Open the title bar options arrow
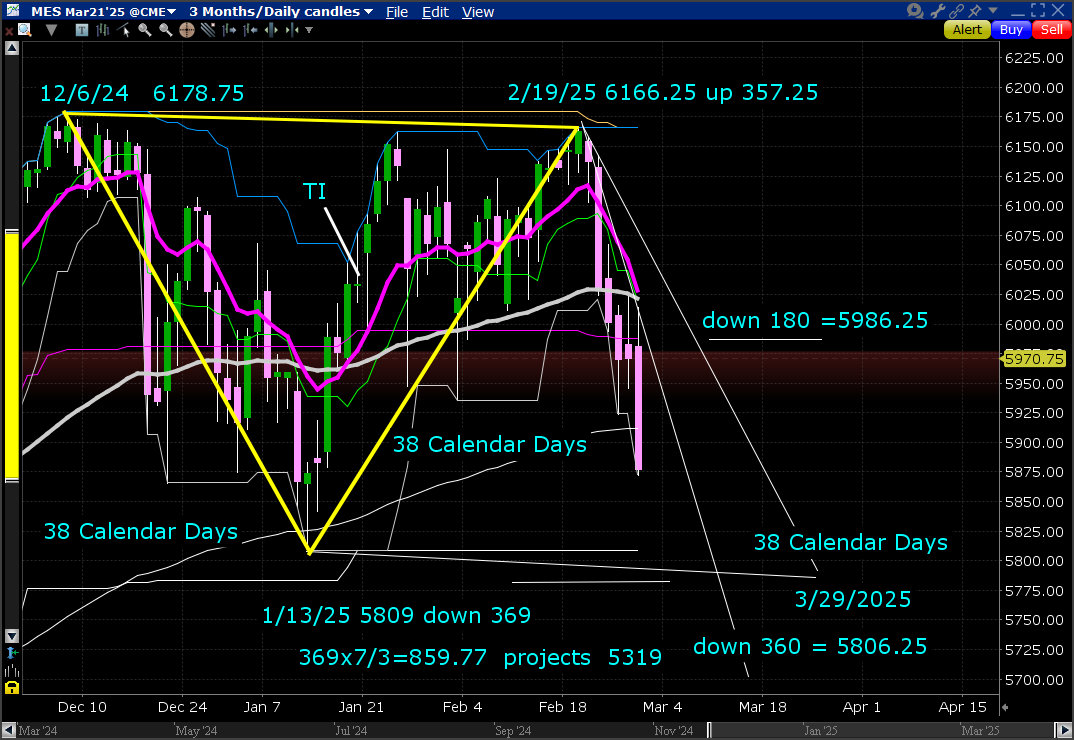The height and width of the screenshot is (740, 1074). [992, 10]
